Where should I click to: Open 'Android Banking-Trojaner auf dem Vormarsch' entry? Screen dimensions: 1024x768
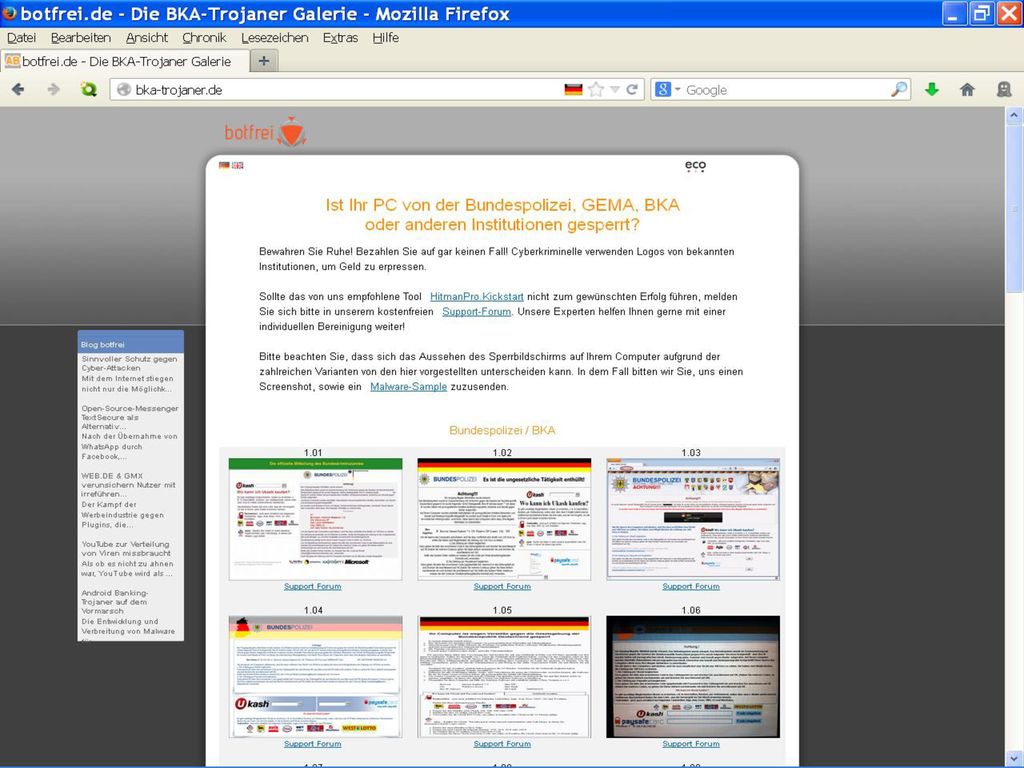click(x=114, y=602)
